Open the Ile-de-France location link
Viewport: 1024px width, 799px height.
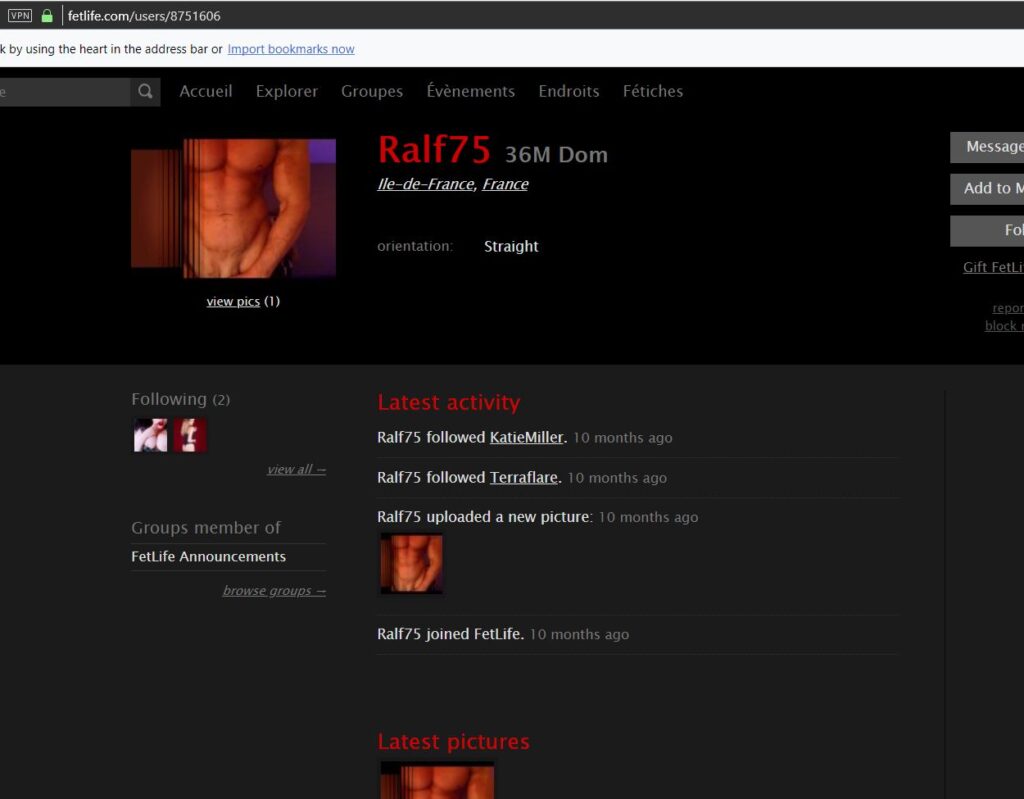[425, 184]
